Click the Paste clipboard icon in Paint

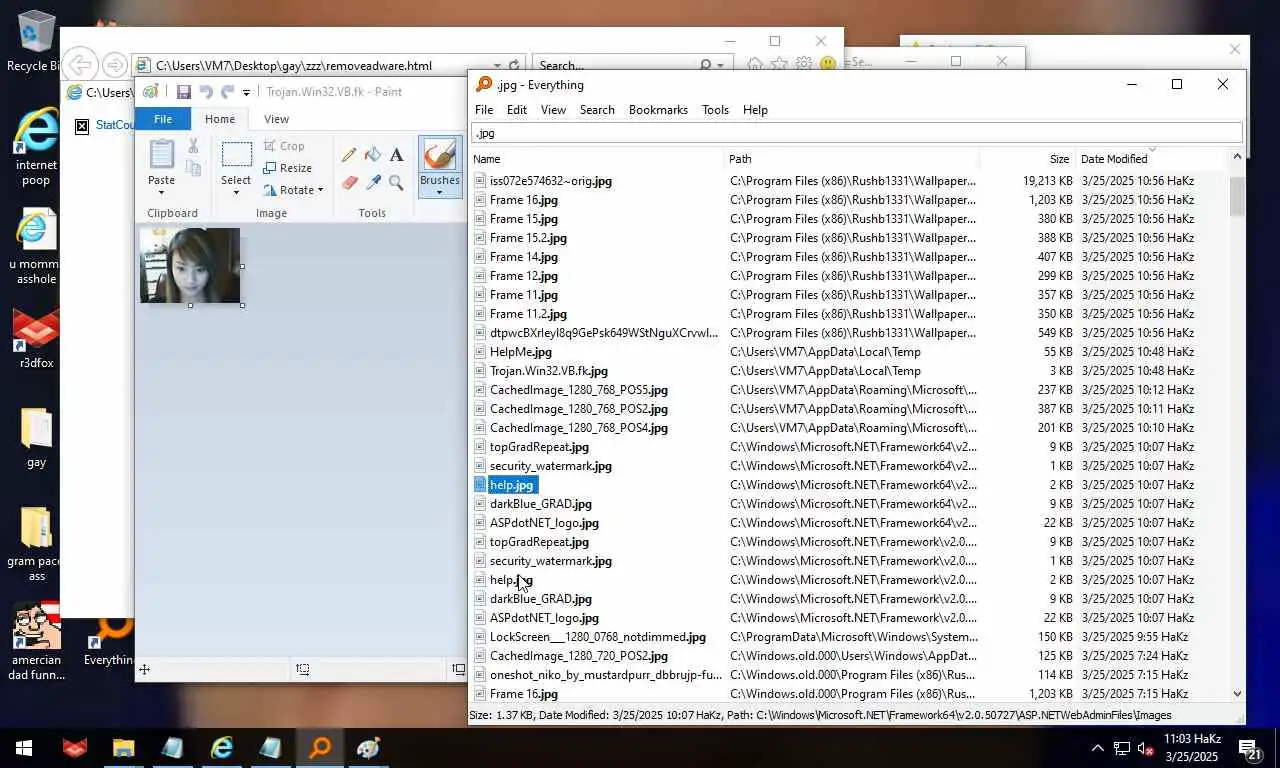[x=161, y=154]
